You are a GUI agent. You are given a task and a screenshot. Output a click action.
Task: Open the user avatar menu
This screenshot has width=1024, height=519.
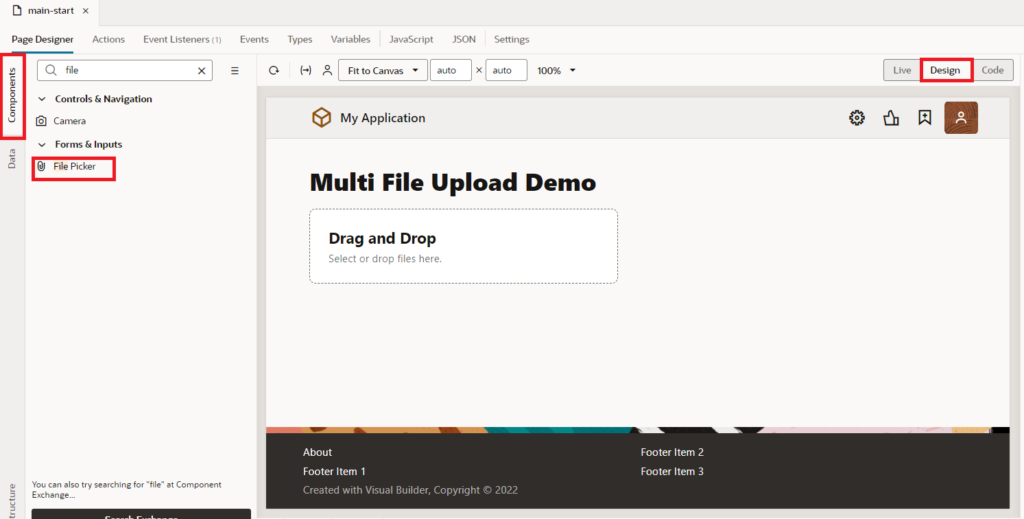click(x=961, y=118)
